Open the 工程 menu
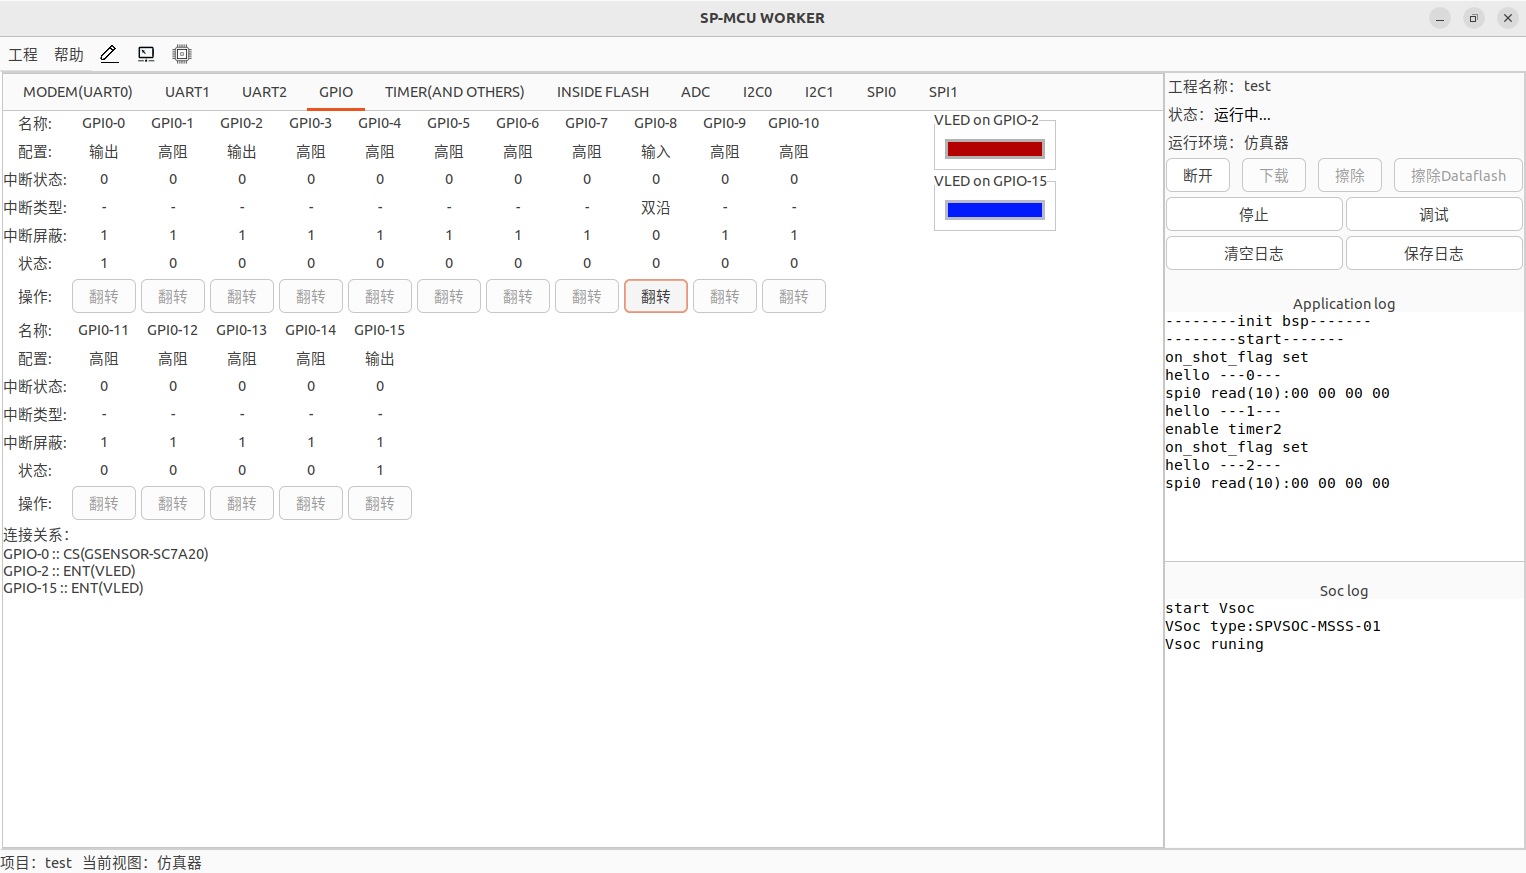The height and width of the screenshot is (873, 1526). [x=23, y=55]
